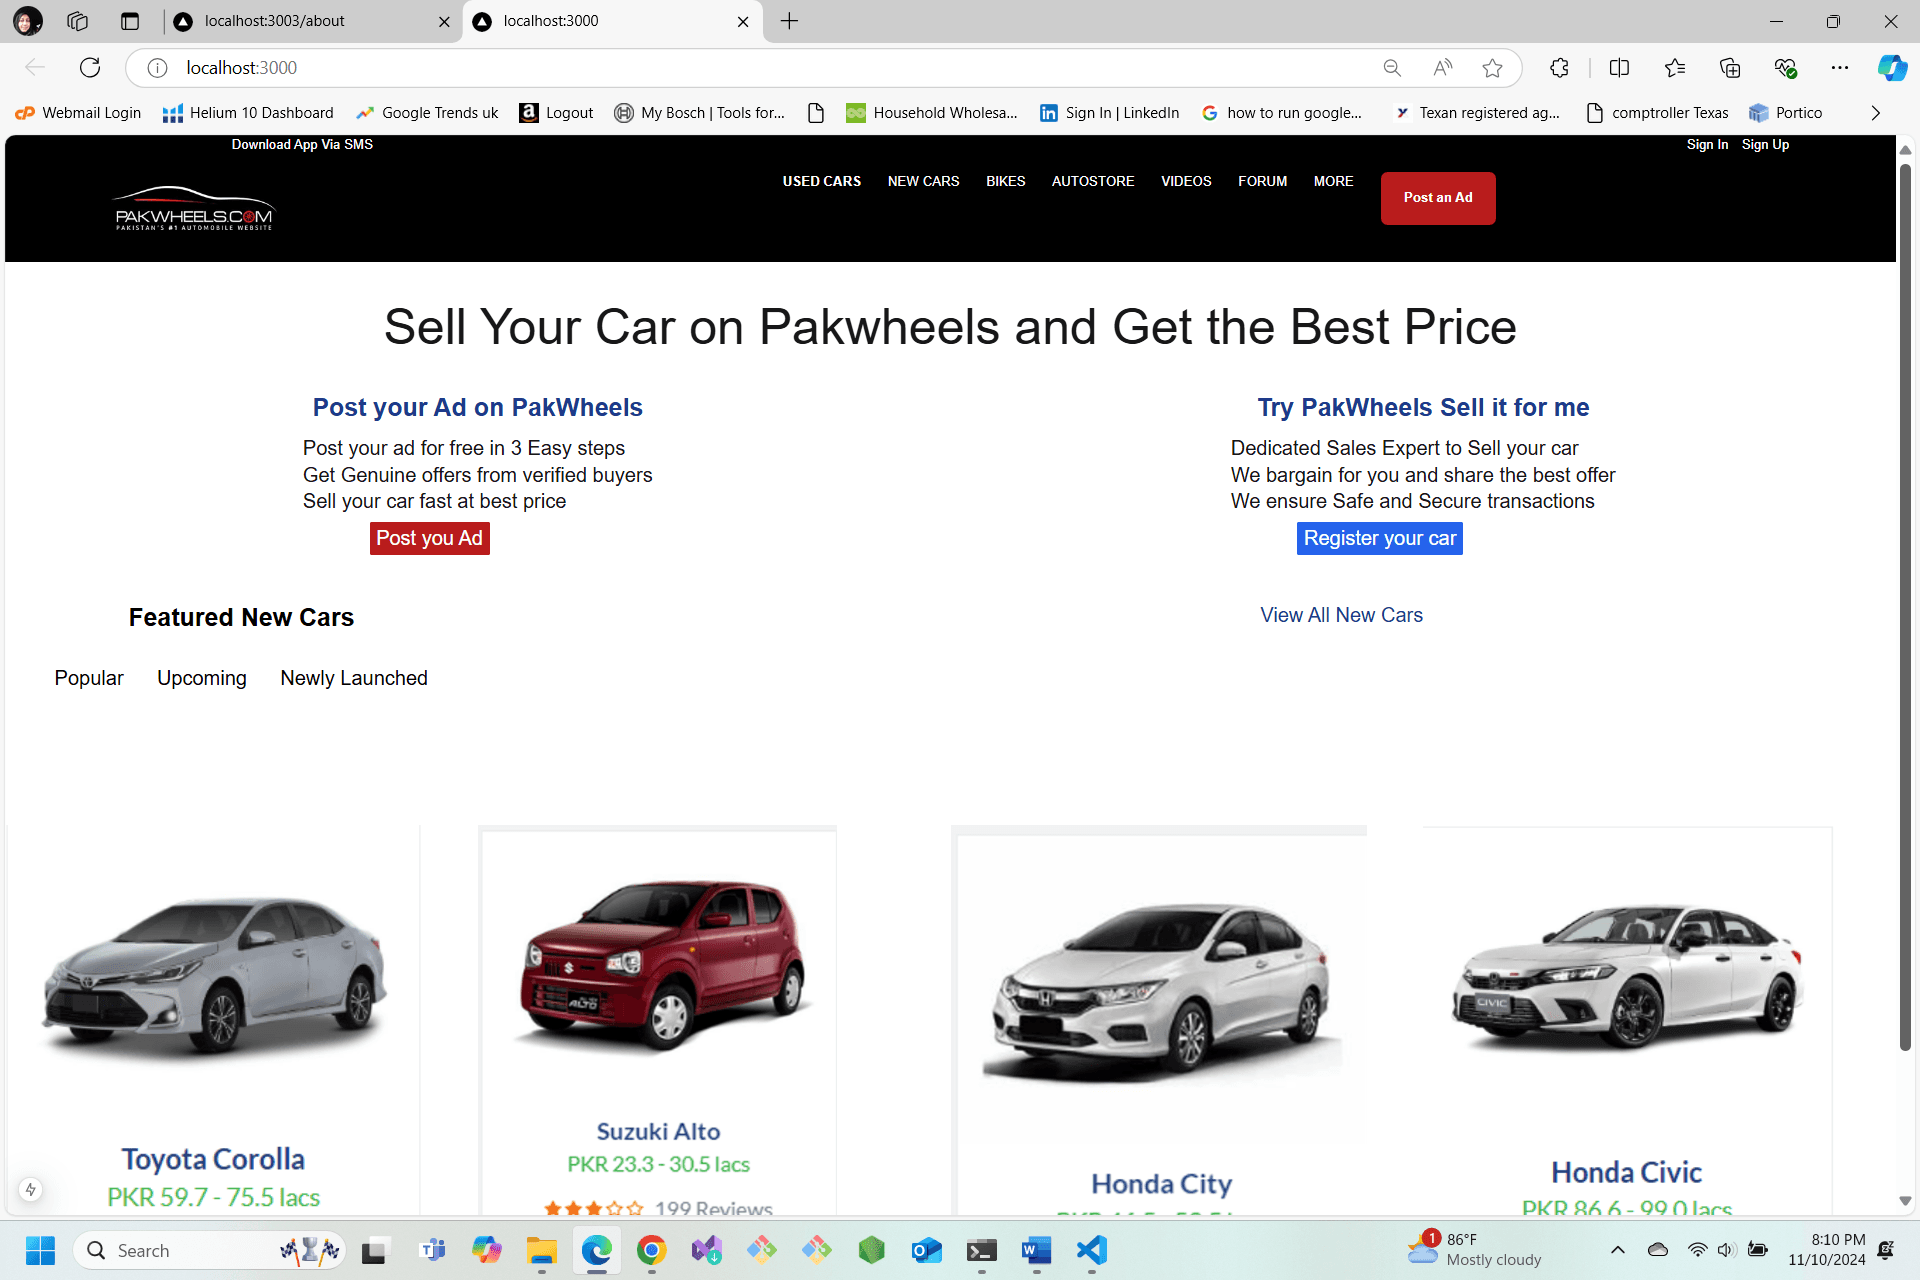
Task: Open the USED CARS menu
Action: point(821,181)
